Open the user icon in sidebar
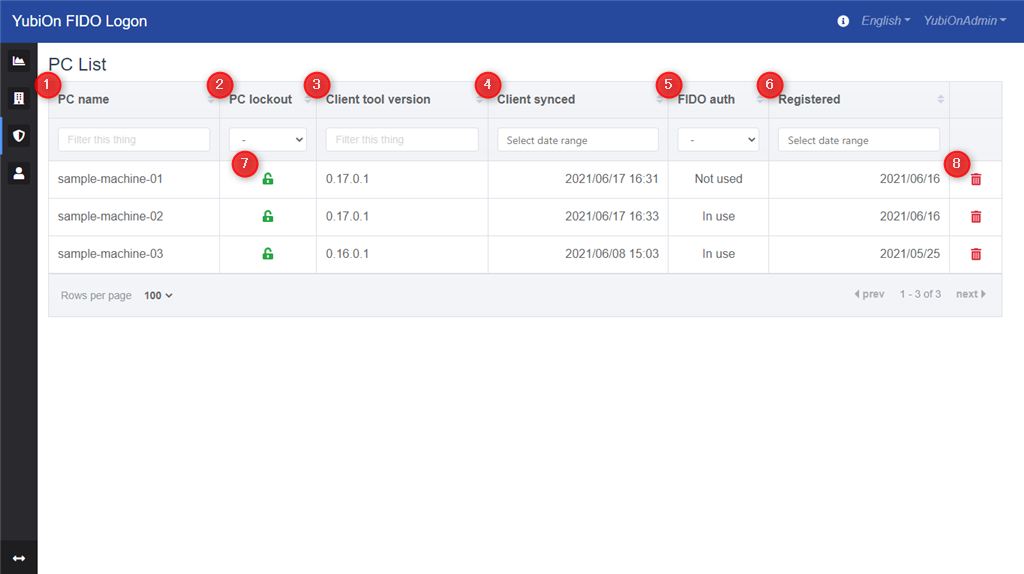1024x574 pixels. pyautogui.click(x=18, y=173)
